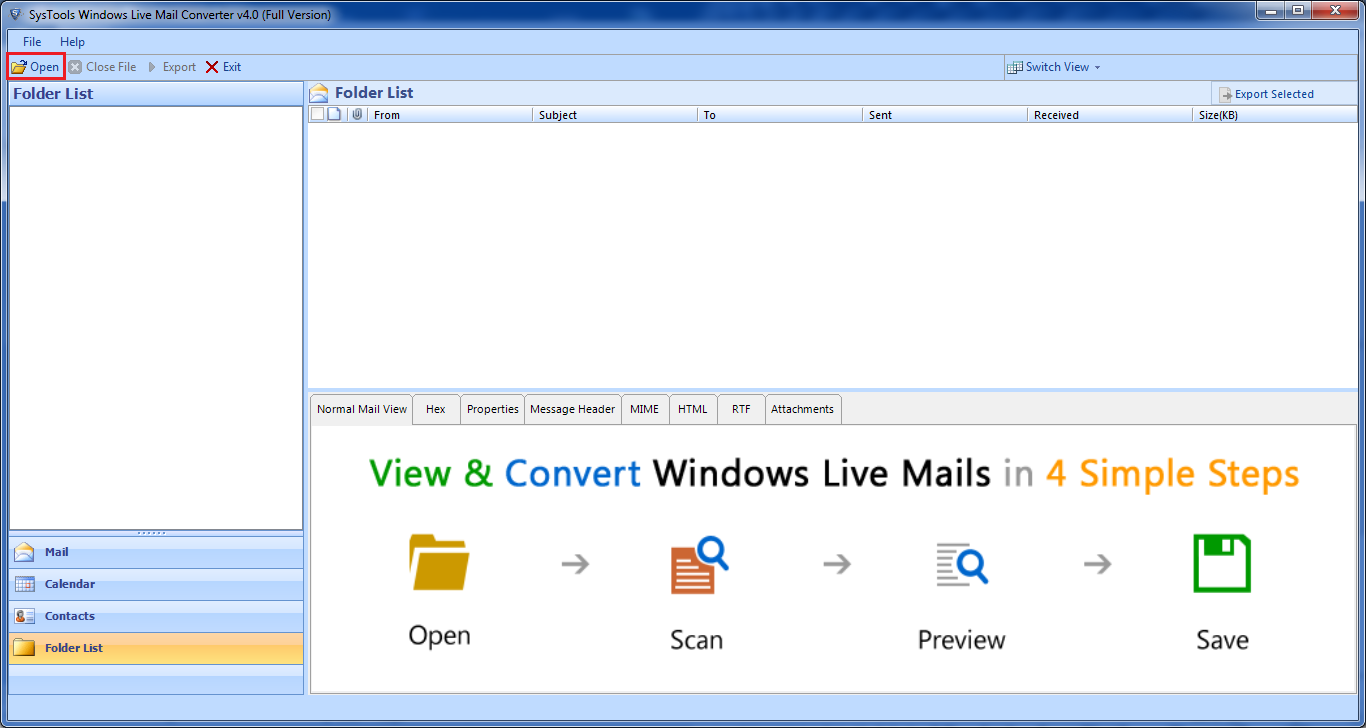Click the Preview magnifier graphic
Screen dimensions: 1366x728
(x=961, y=564)
